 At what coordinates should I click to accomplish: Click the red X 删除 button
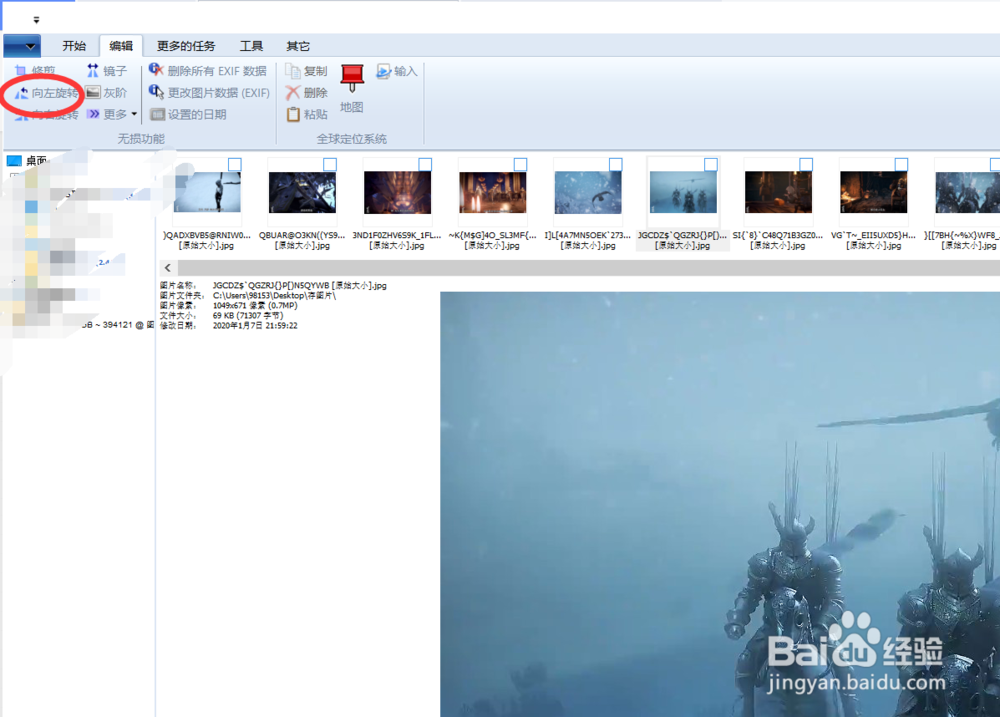click(x=307, y=92)
